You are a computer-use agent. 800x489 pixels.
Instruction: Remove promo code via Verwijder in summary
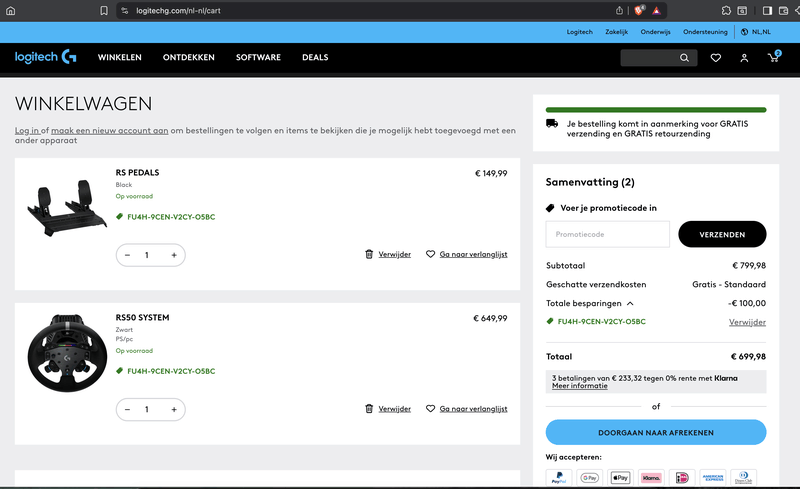(747, 322)
